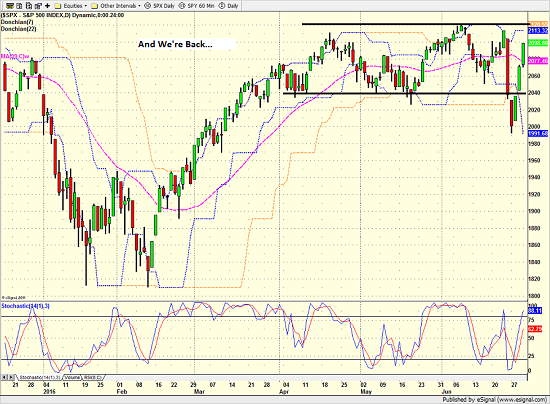Click the save page icon in the toolbar
The image size is (550, 404).
[x=29, y=6]
